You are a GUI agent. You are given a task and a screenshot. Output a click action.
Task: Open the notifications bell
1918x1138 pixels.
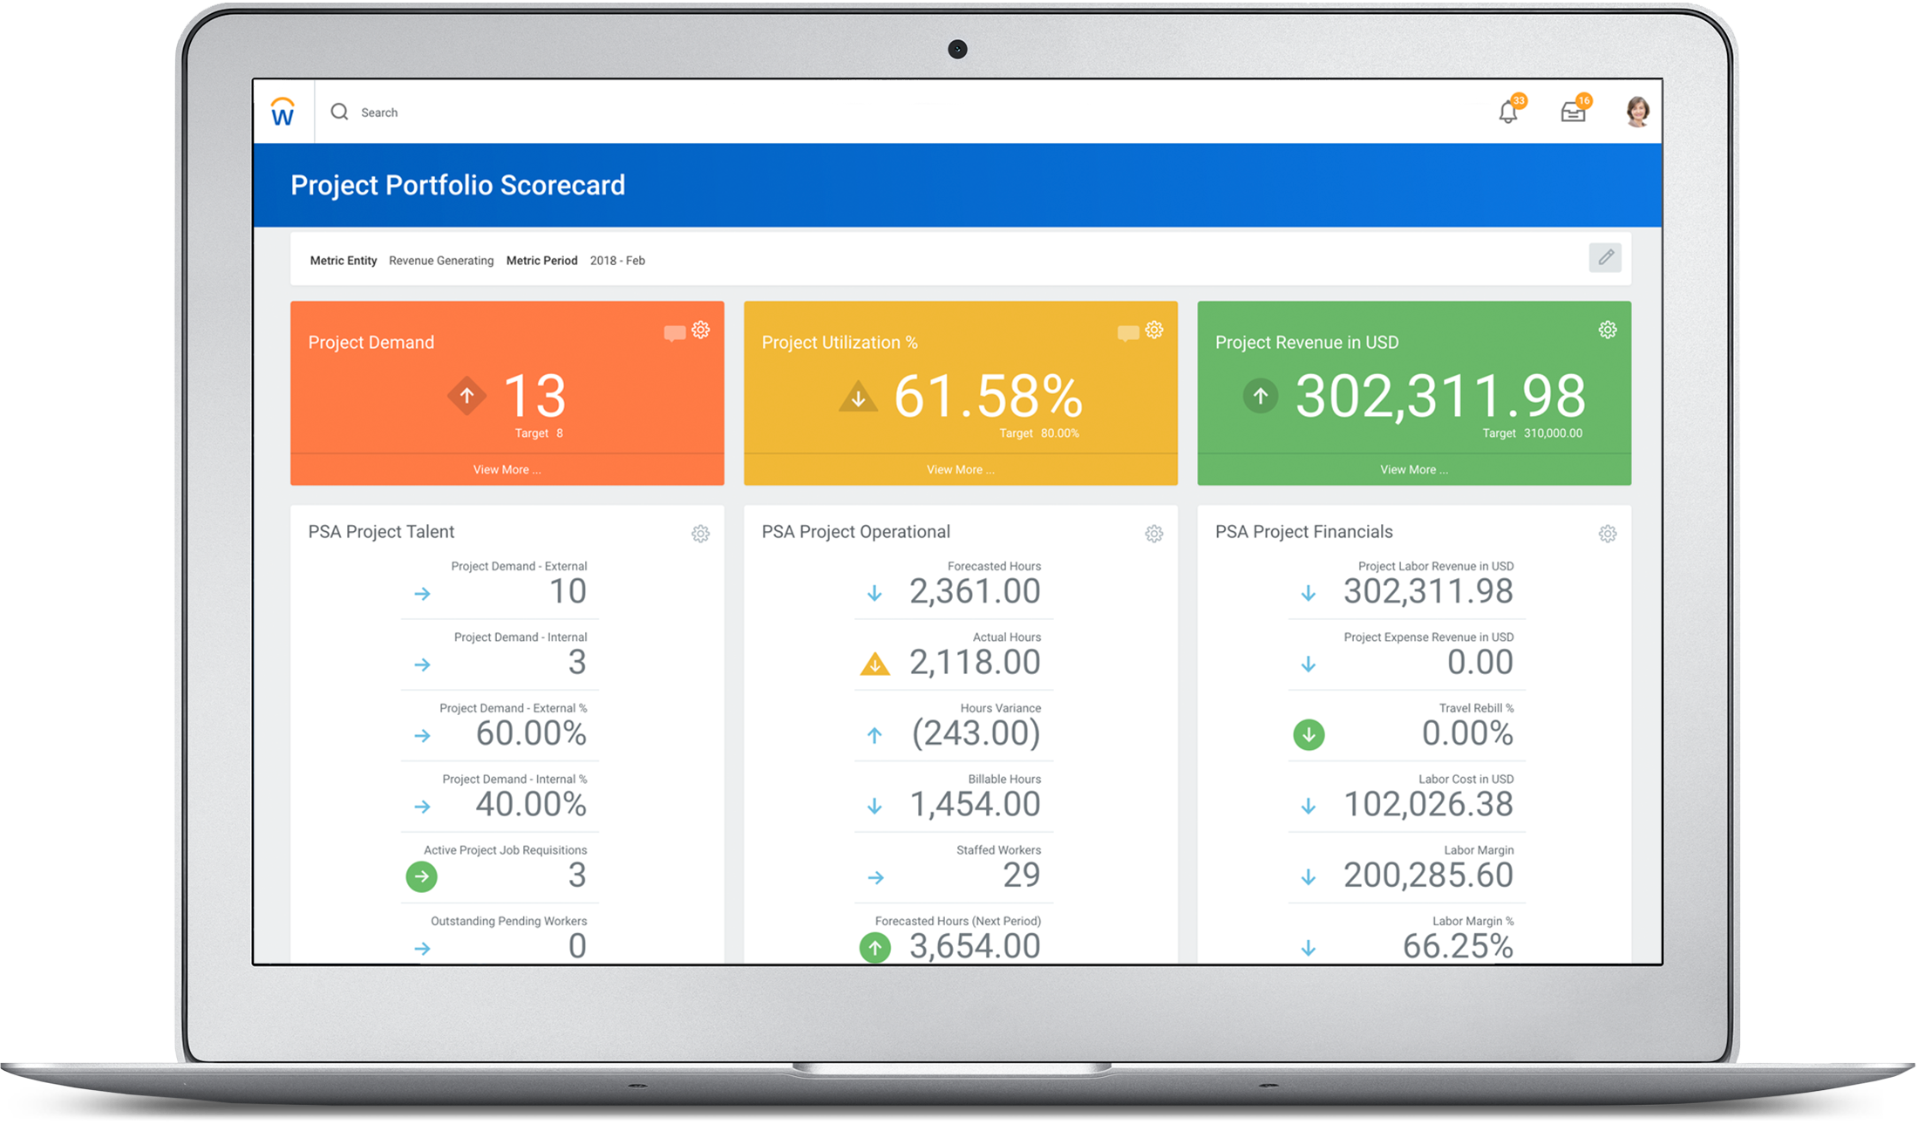click(1506, 112)
